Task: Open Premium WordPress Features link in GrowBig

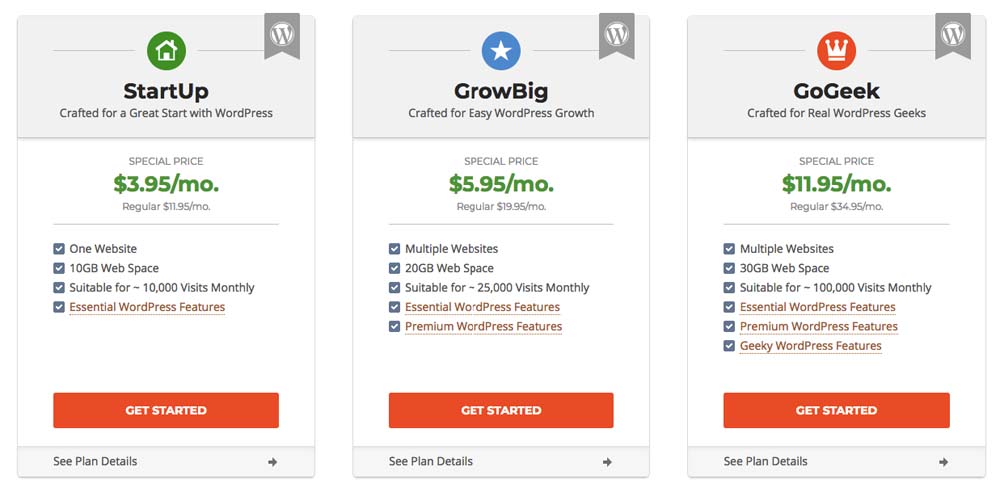Action: [x=483, y=327]
